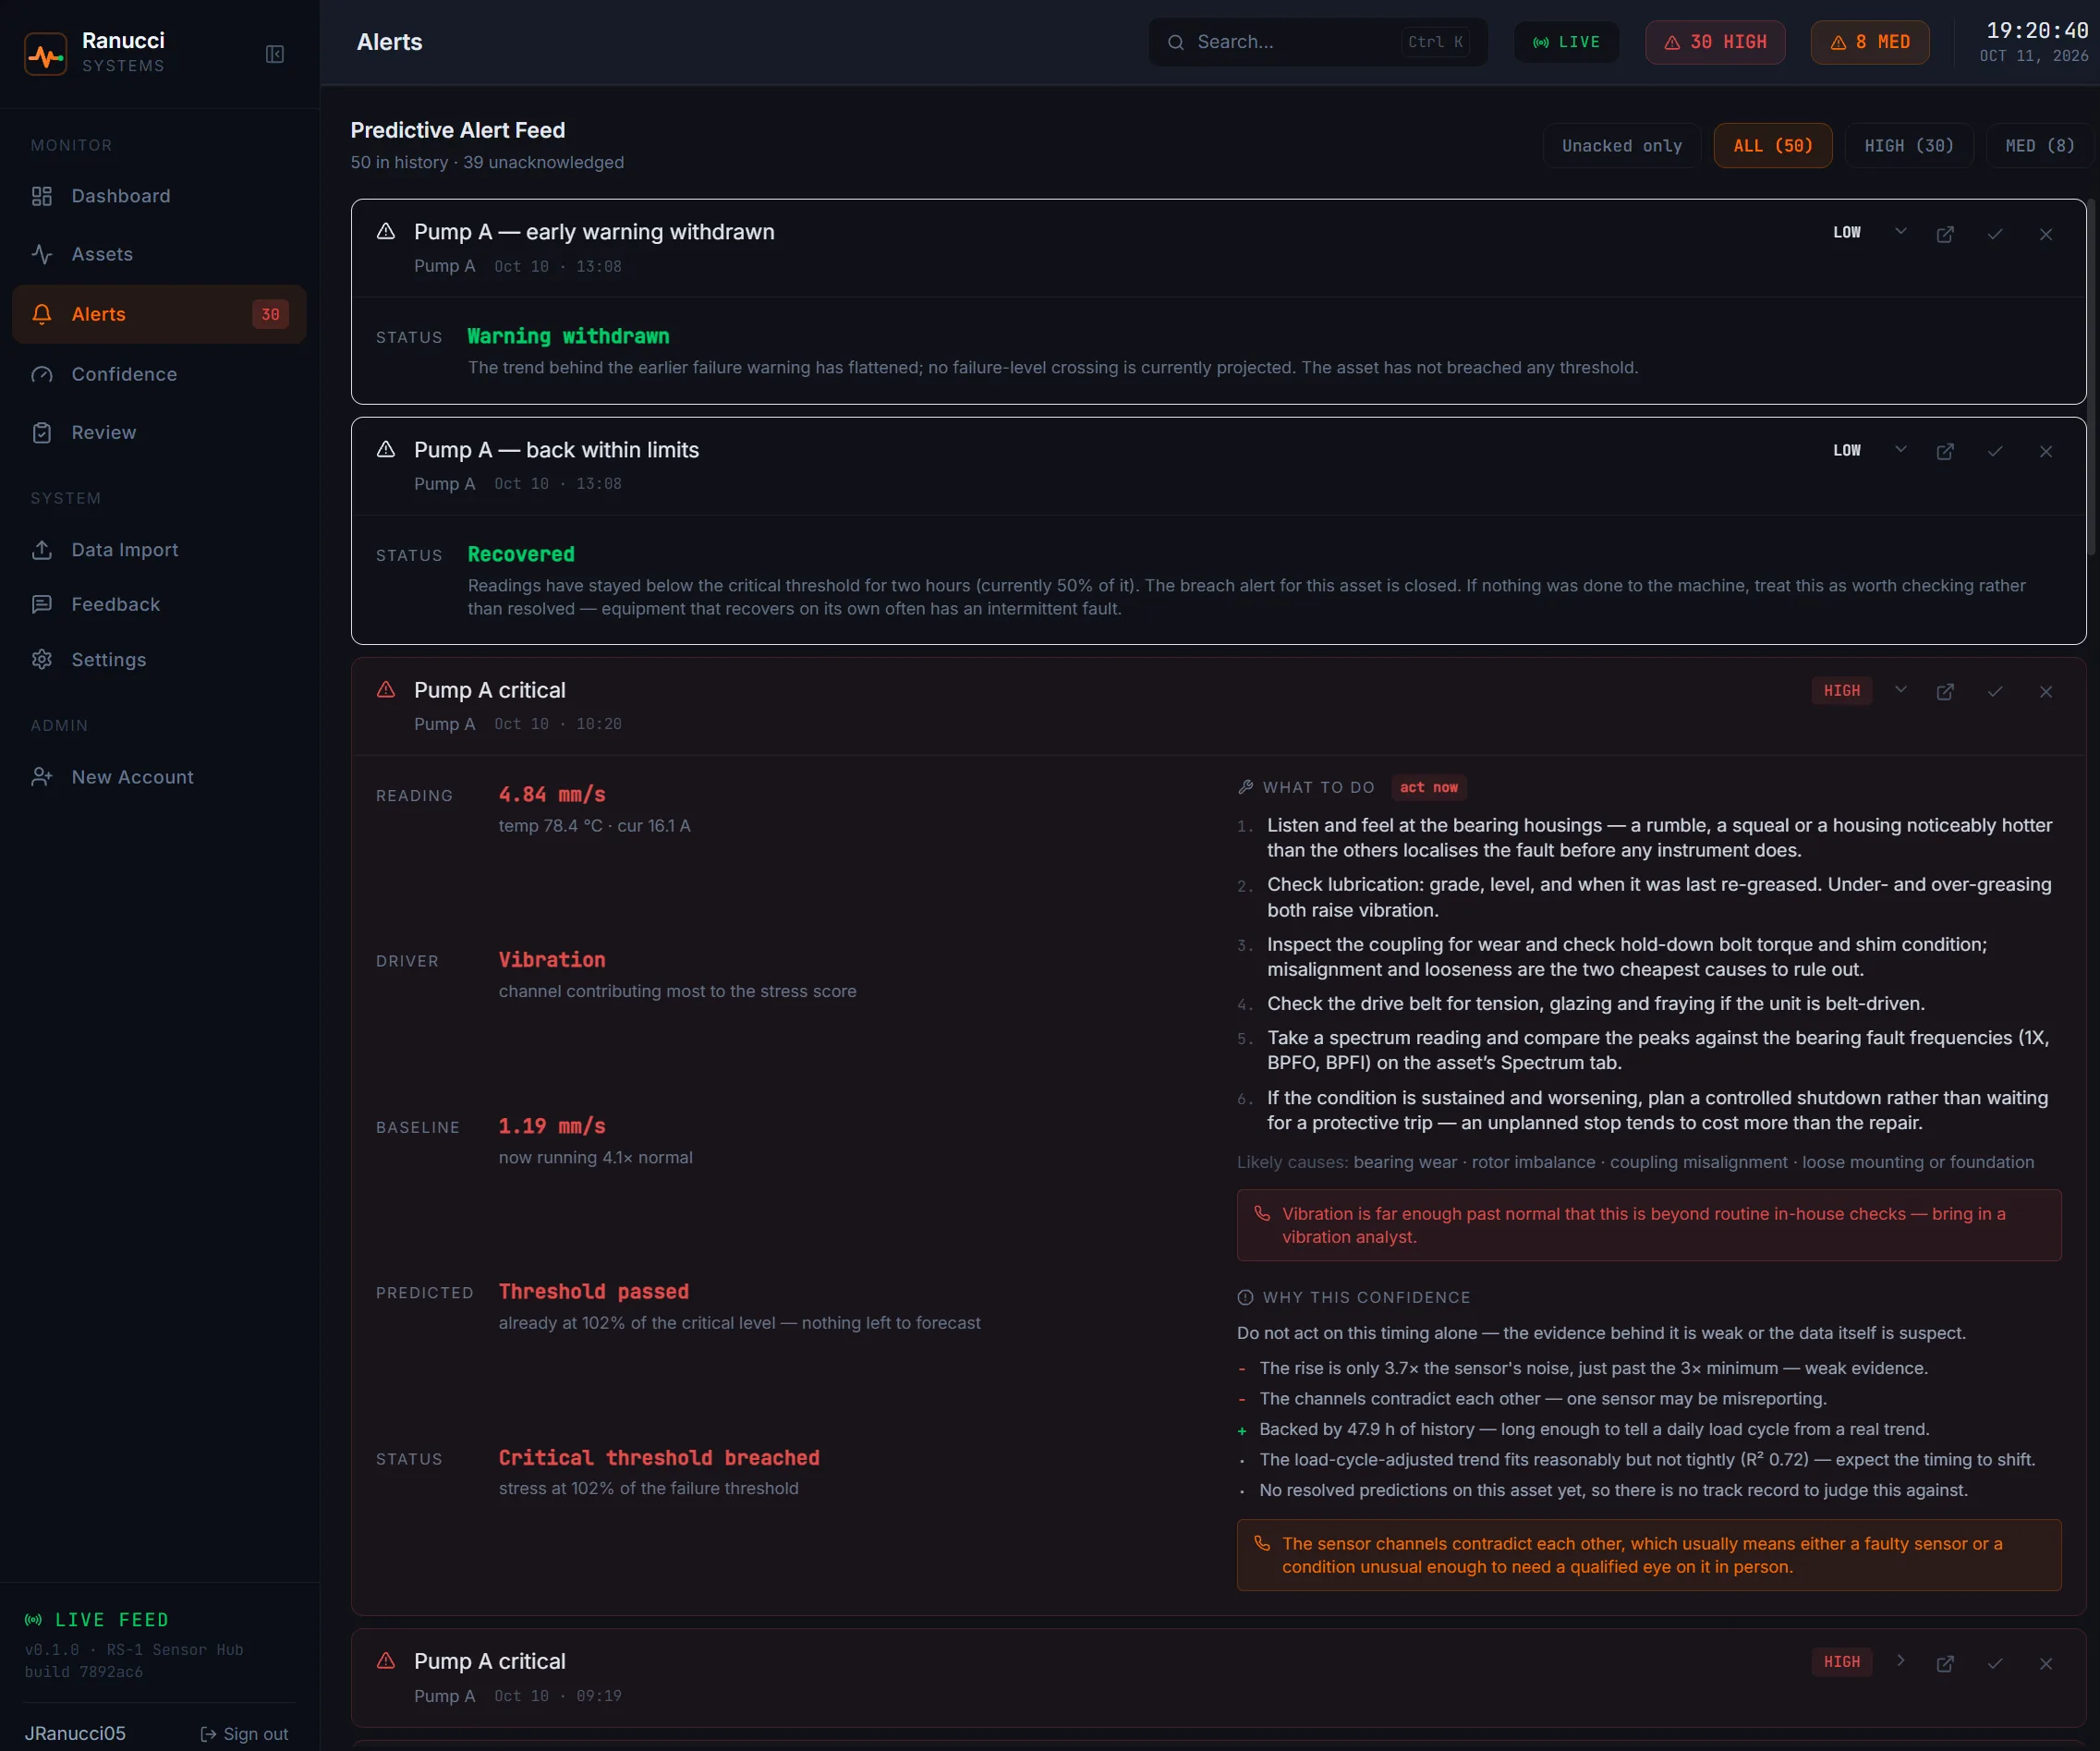The height and width of the screenshot is (1751, 2100).
Task: Acknowledge the back within limits alert
Action: click(1995, 452)
